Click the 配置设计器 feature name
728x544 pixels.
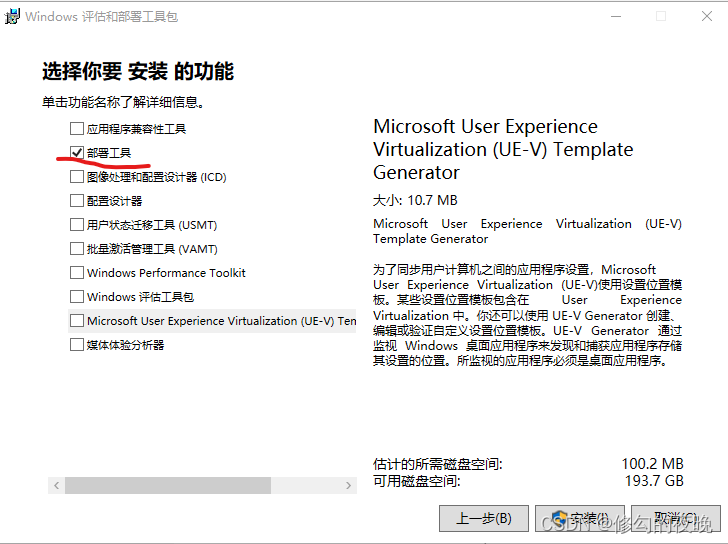(x=114, y=201)
